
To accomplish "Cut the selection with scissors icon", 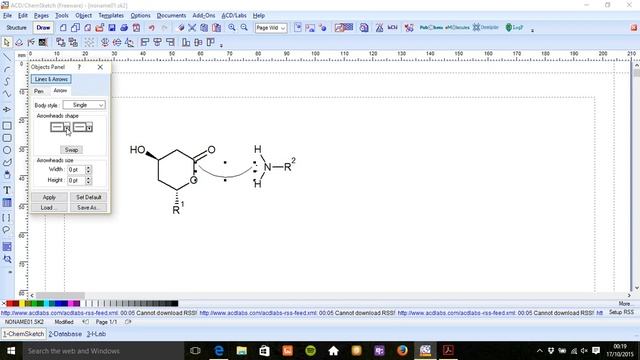I will click(192, 28).
